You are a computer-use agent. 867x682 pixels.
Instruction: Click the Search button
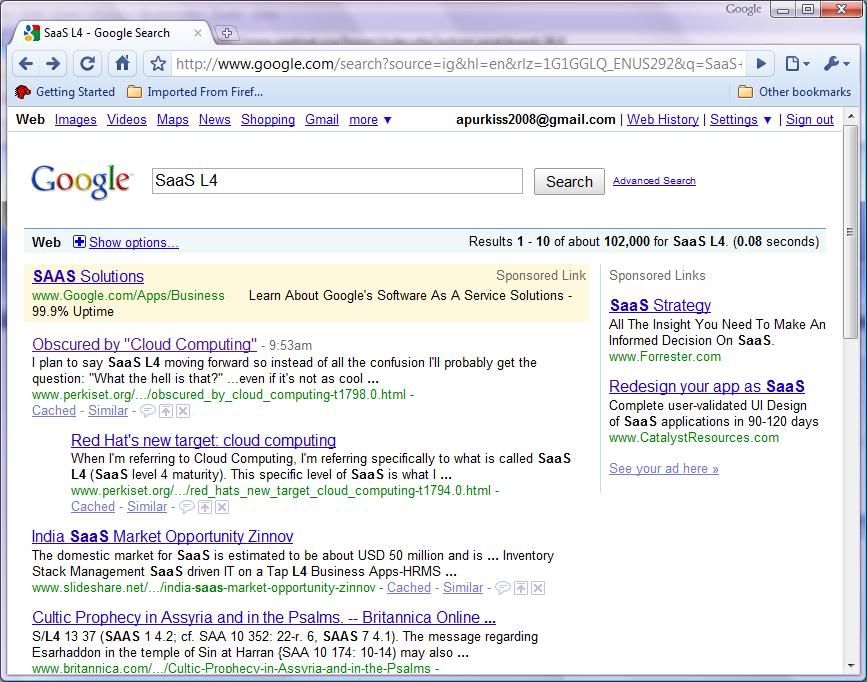pos(569,181)
